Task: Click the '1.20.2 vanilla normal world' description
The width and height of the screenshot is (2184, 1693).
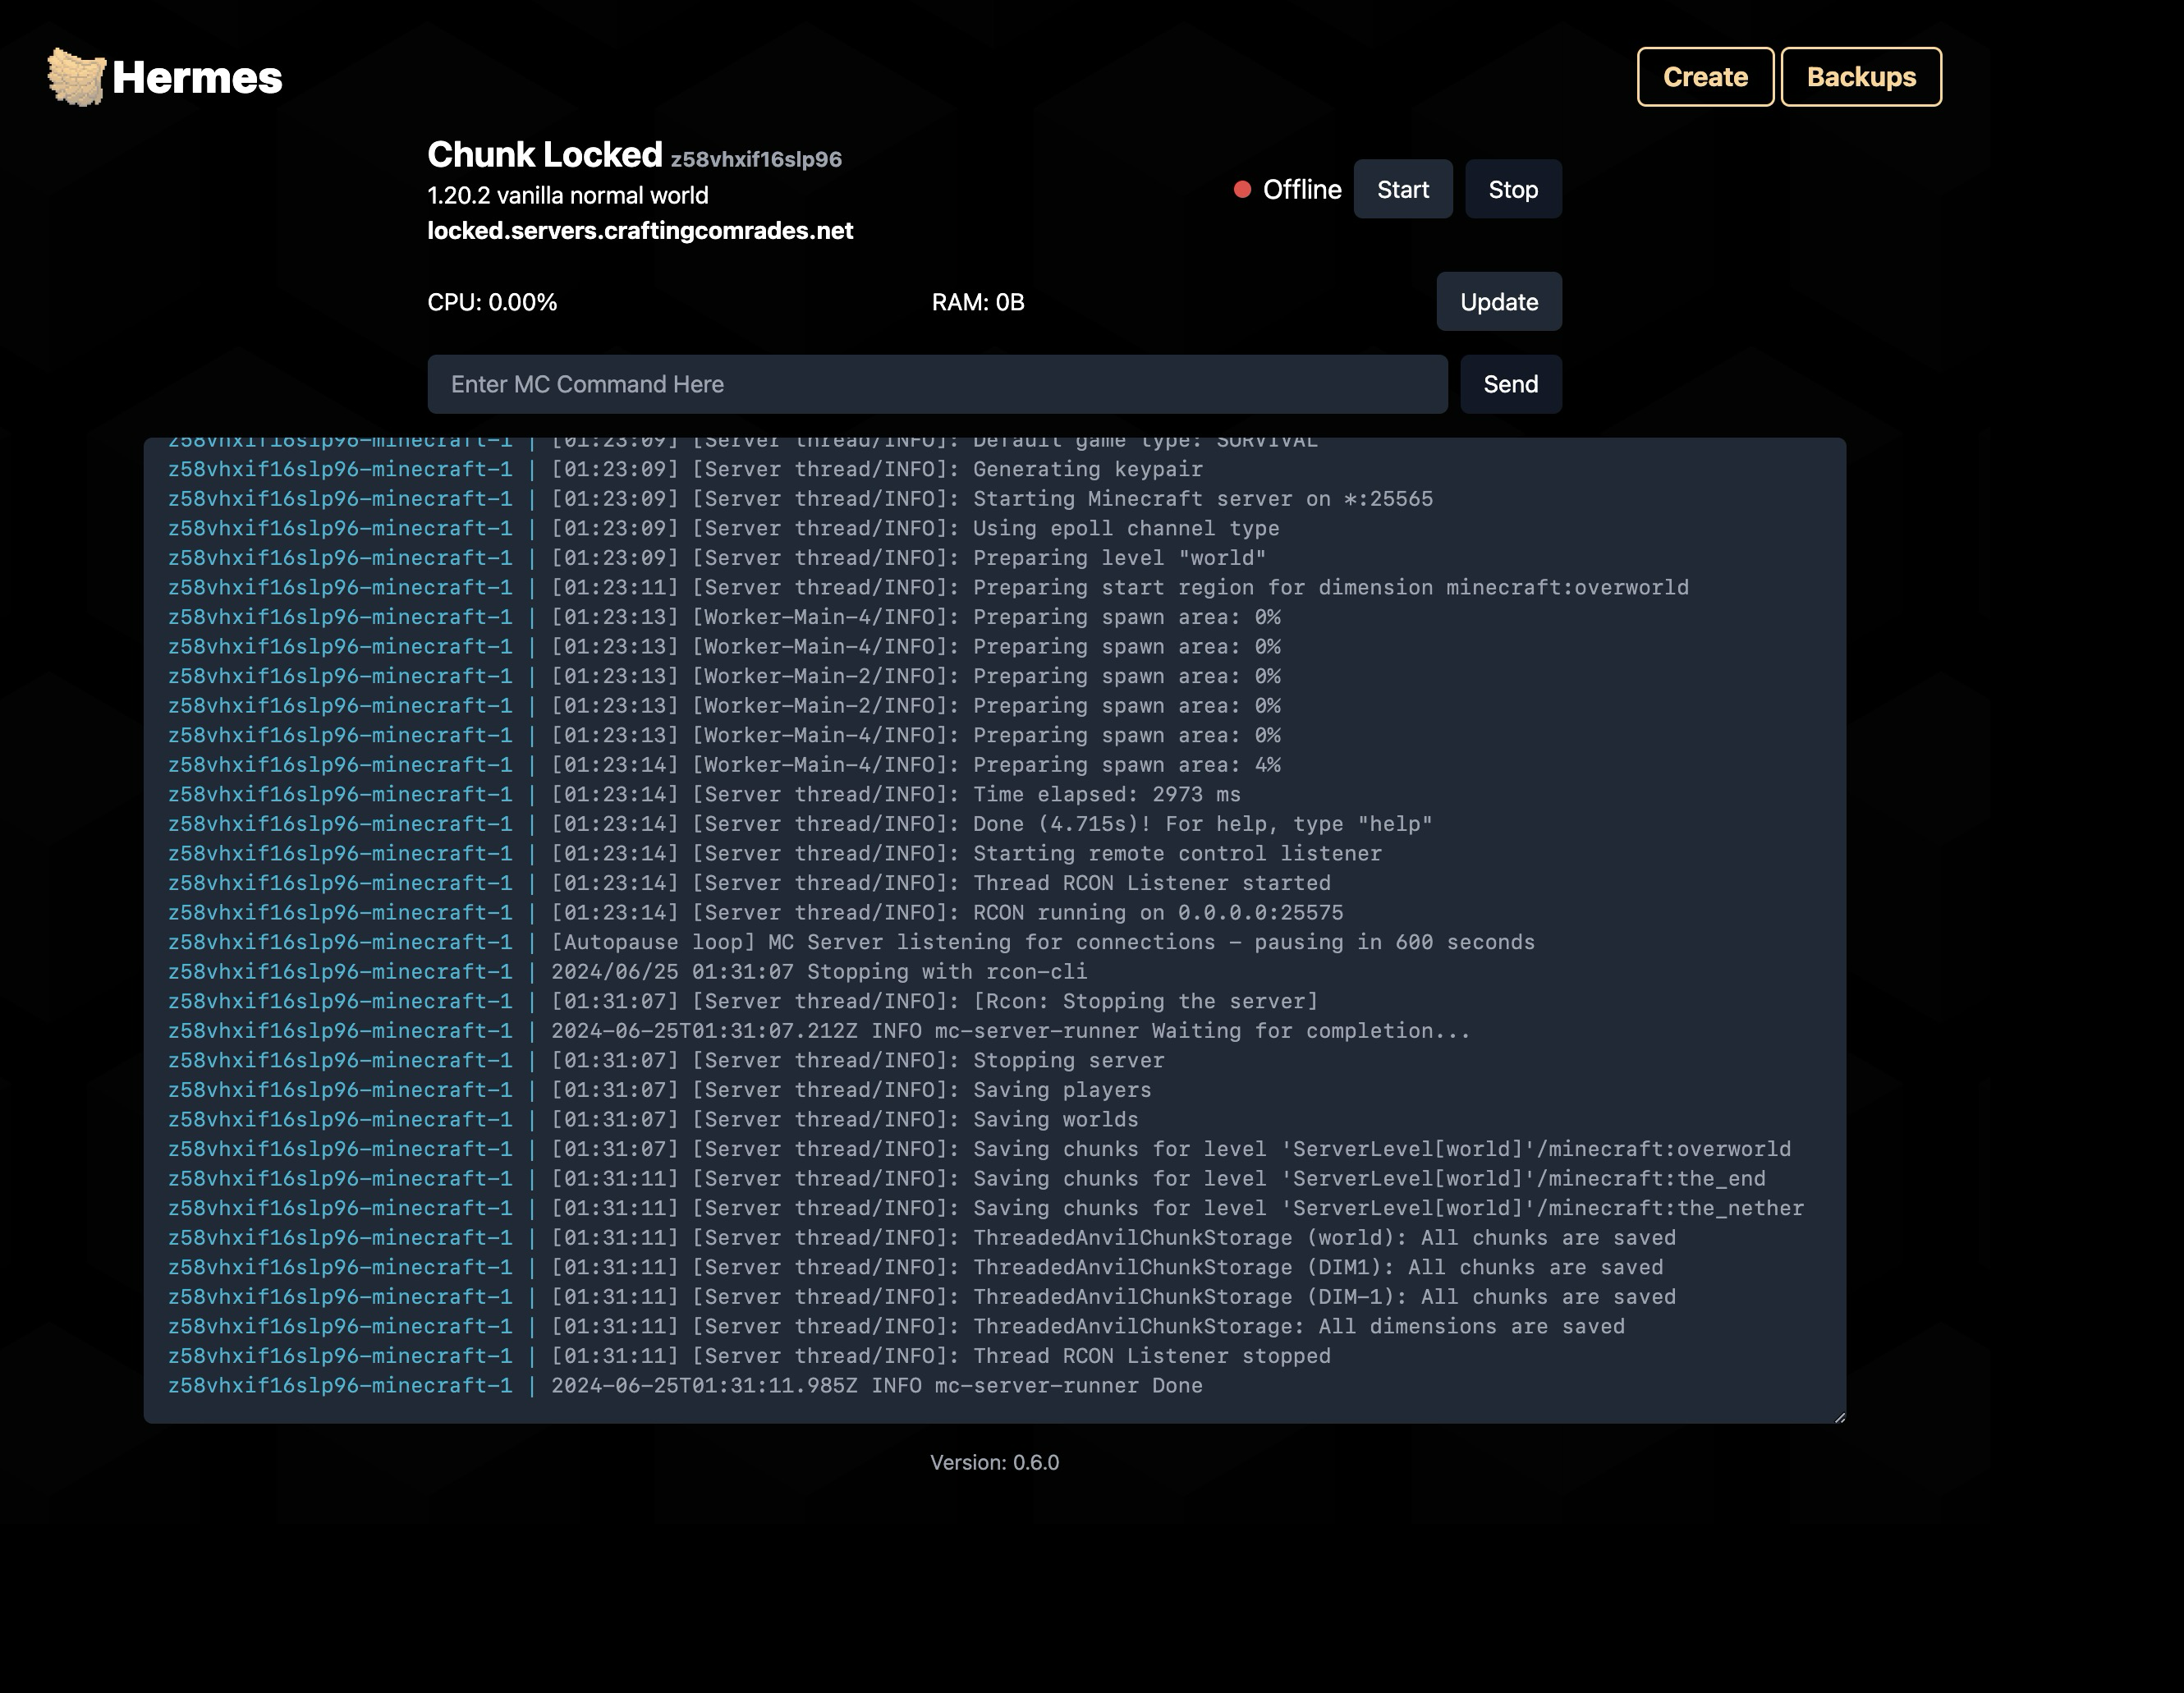Action: click(567, 195)
